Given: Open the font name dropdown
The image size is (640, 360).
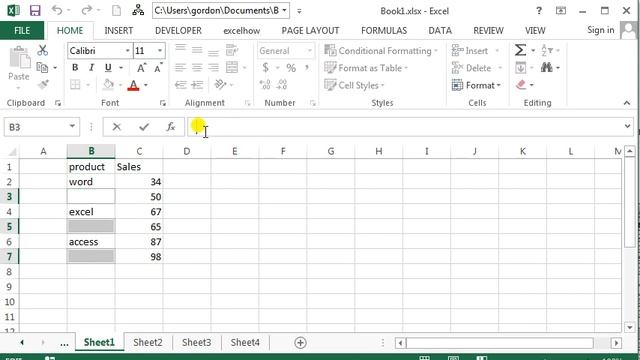Looking at the screenshot, I should click(127, 51).
